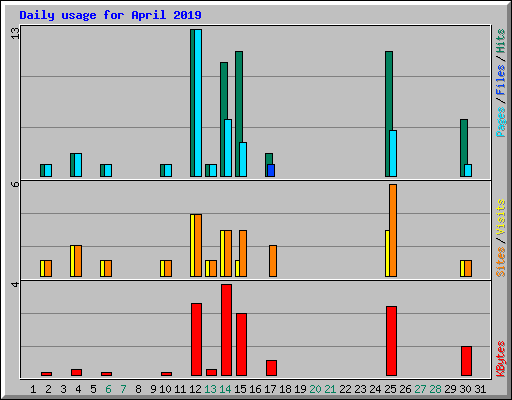
Task: Click the red KBytes bar for day 30
Action: tap(466, 361)
